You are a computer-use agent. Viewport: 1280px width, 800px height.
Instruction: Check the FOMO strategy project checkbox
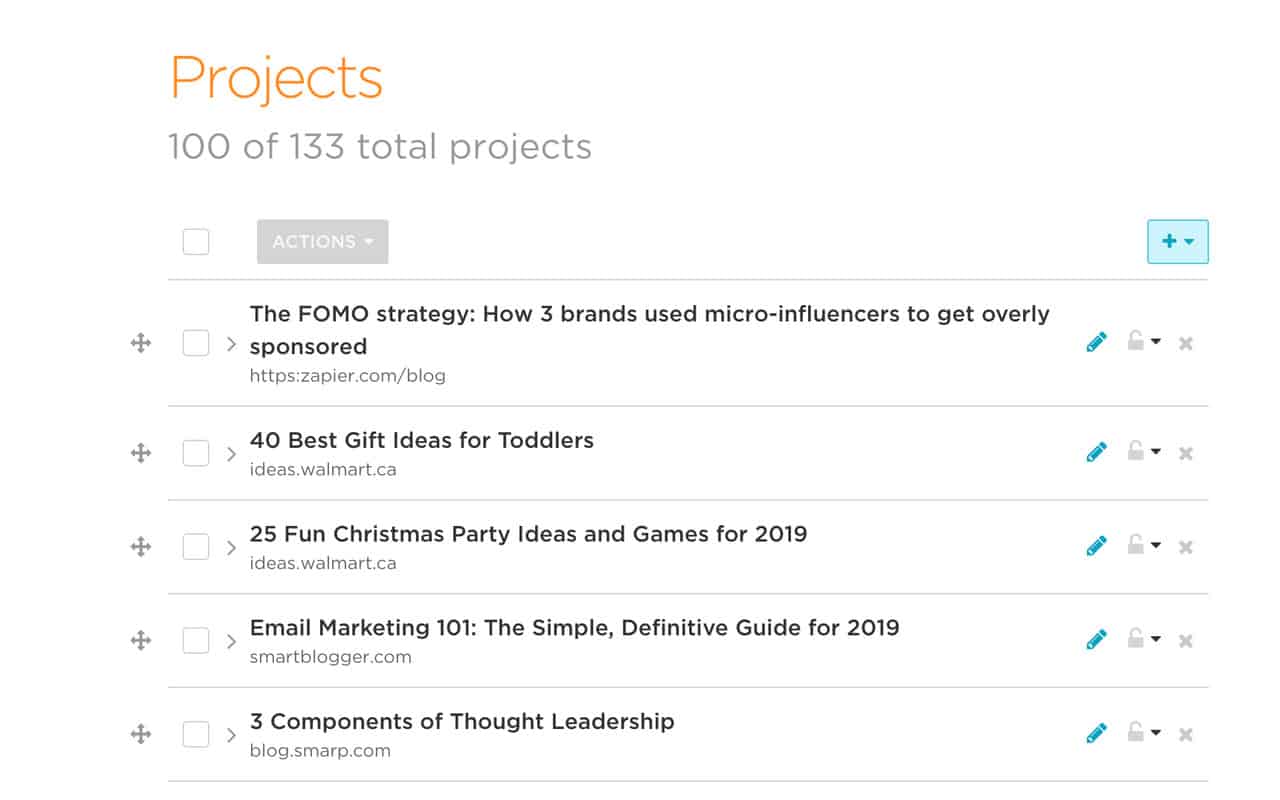tap(195, 342)
